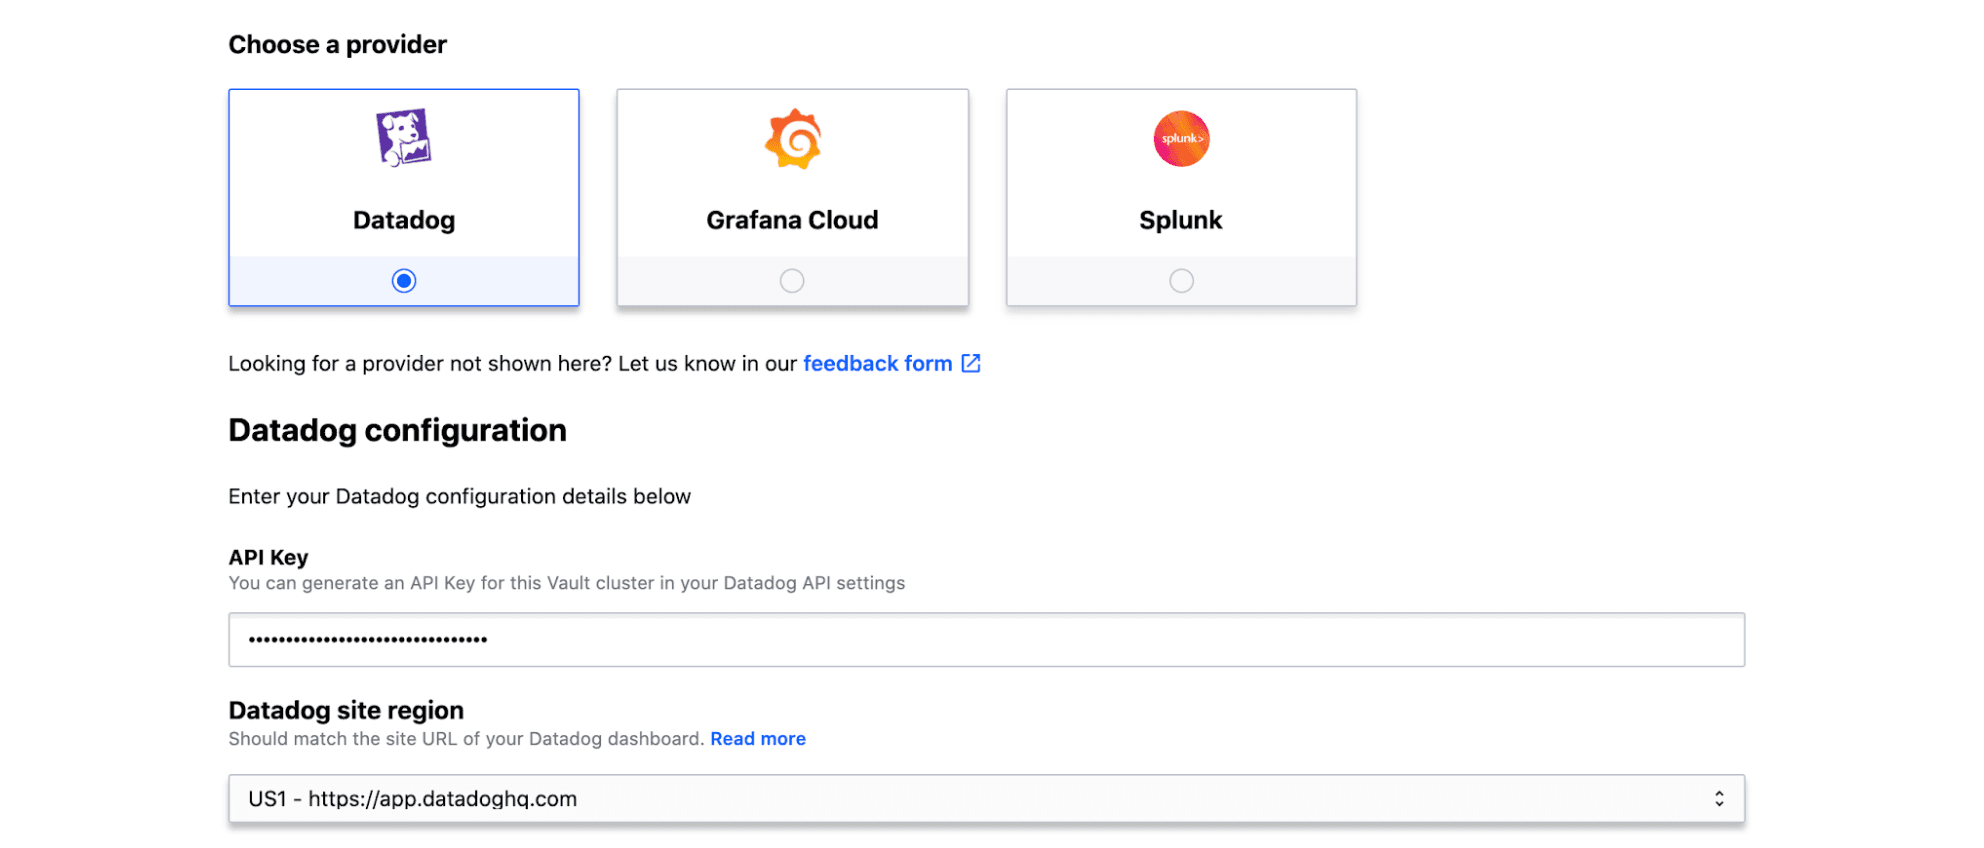Image resolution: width=1984 pixels, height=848 pixels.
Task: Click the Grafana Cloud swirl logo
Action: click(x=792, y=139)
